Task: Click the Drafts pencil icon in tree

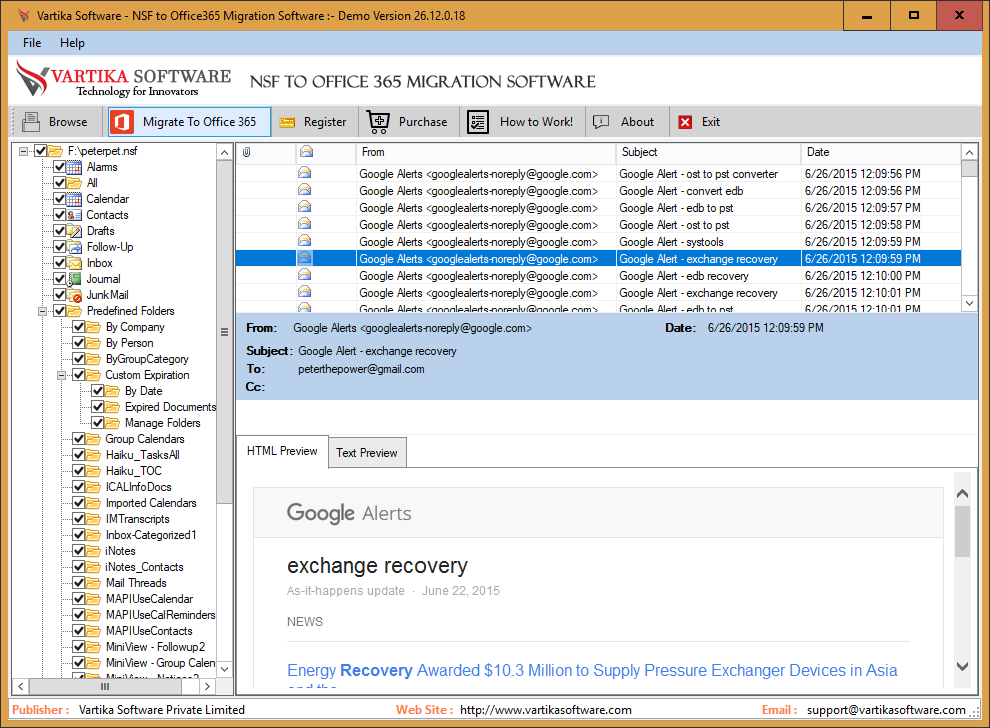Action: point(75,231)
